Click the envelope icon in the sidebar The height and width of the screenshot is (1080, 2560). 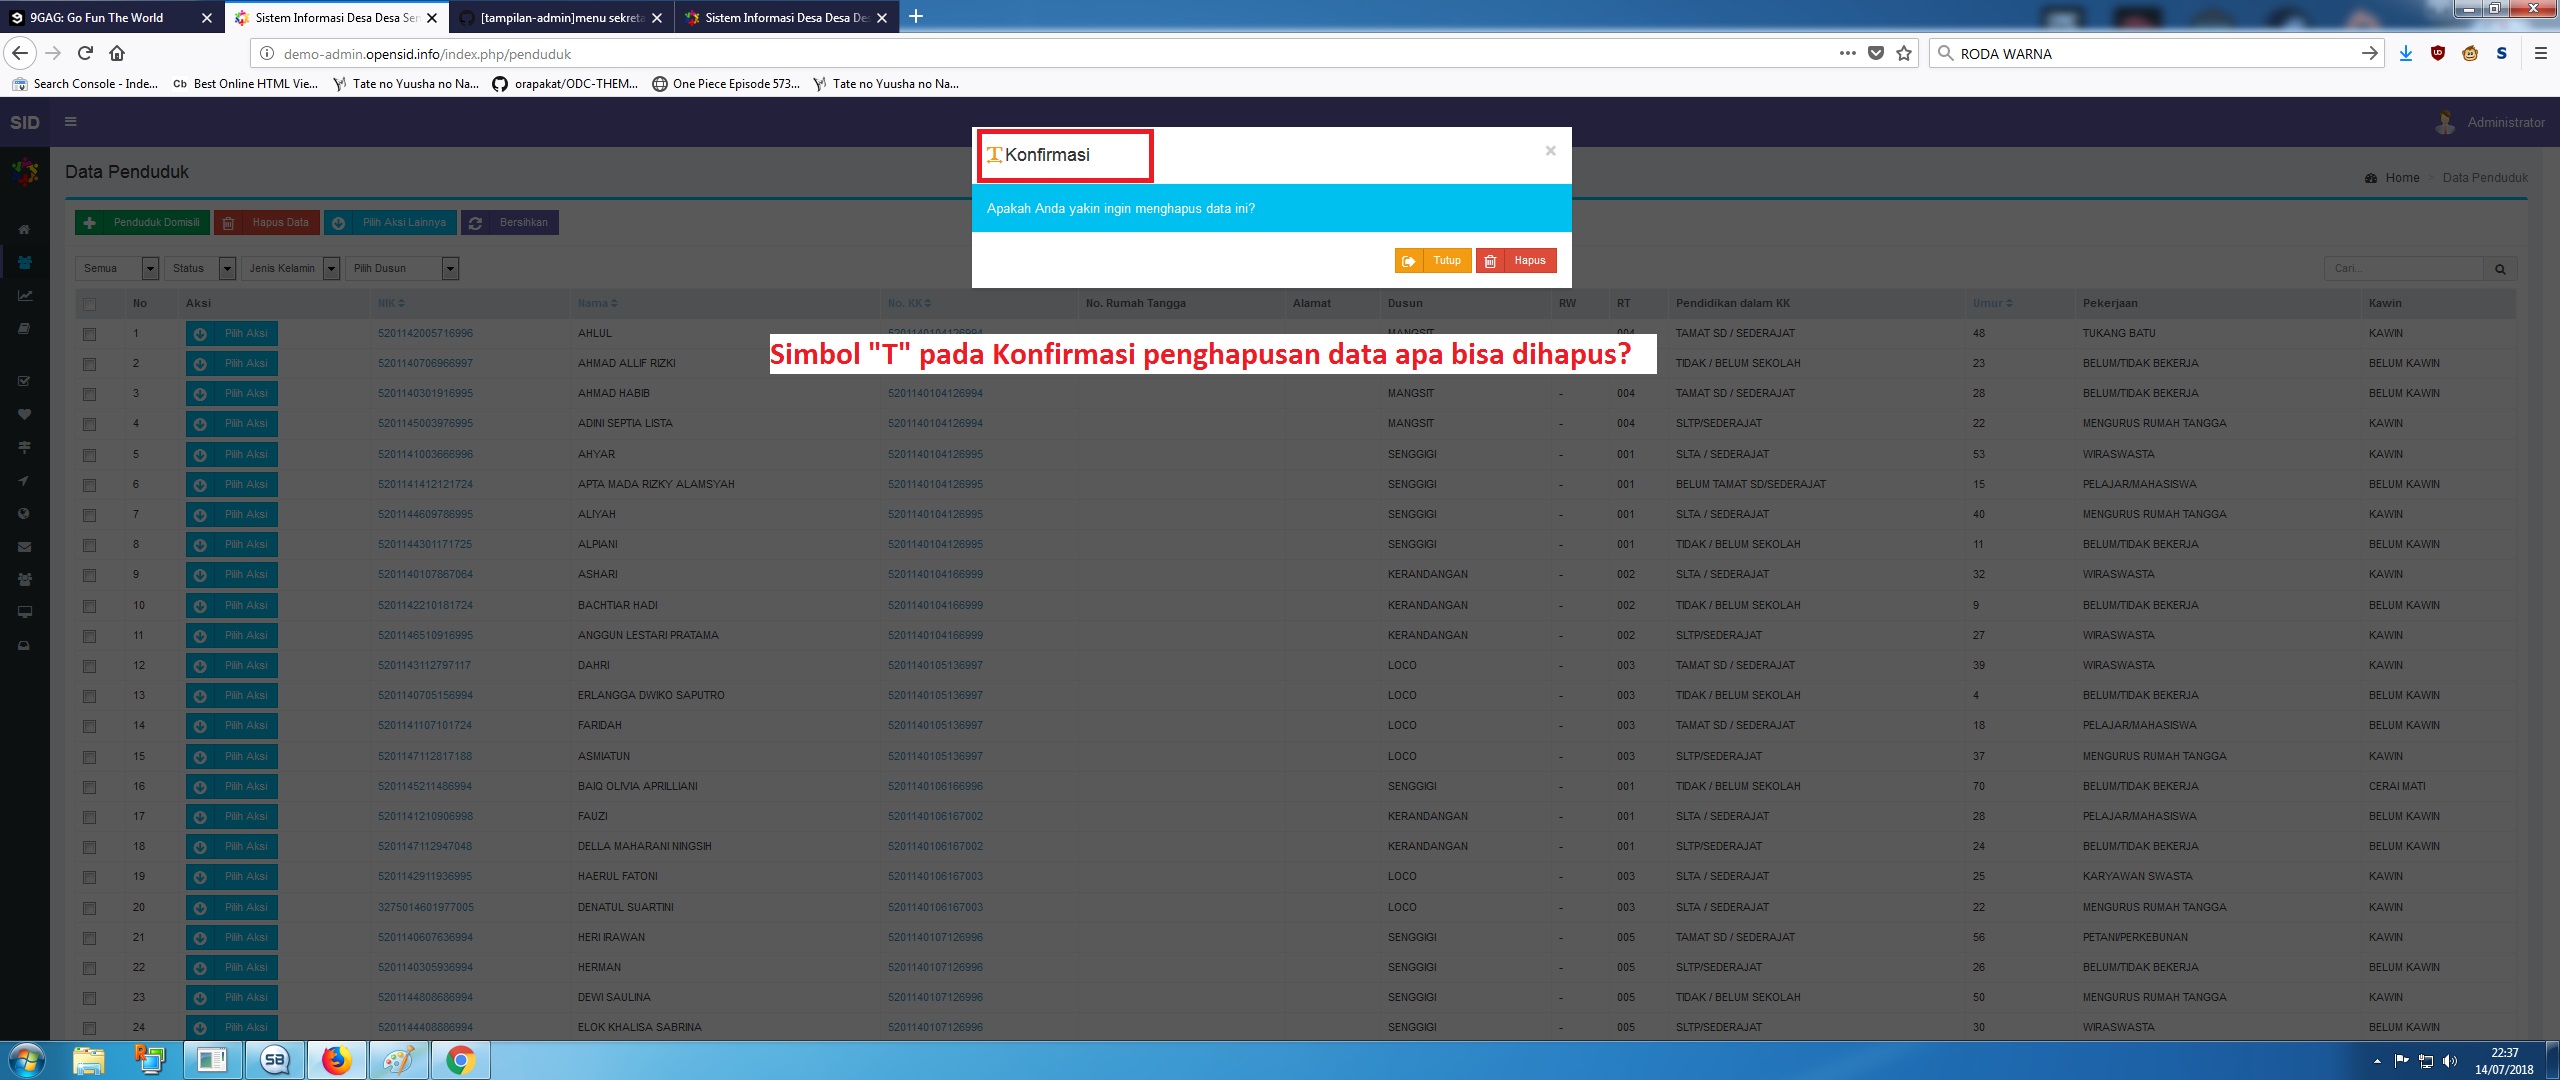coord(24,546)
